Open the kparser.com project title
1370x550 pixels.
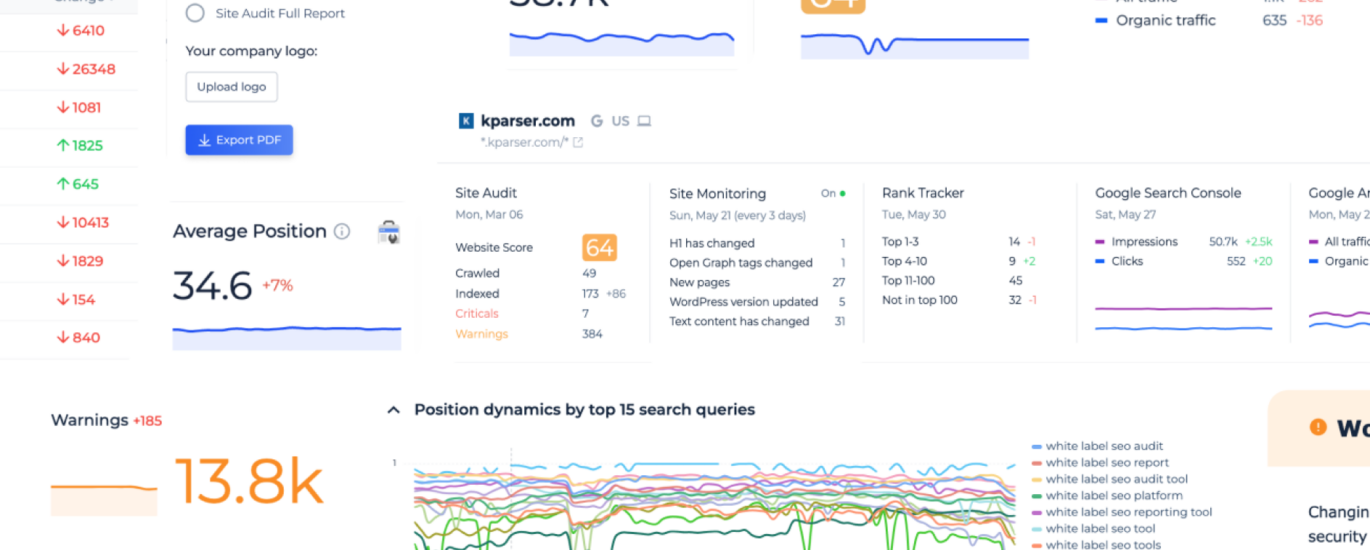click(x=528, y=121)
